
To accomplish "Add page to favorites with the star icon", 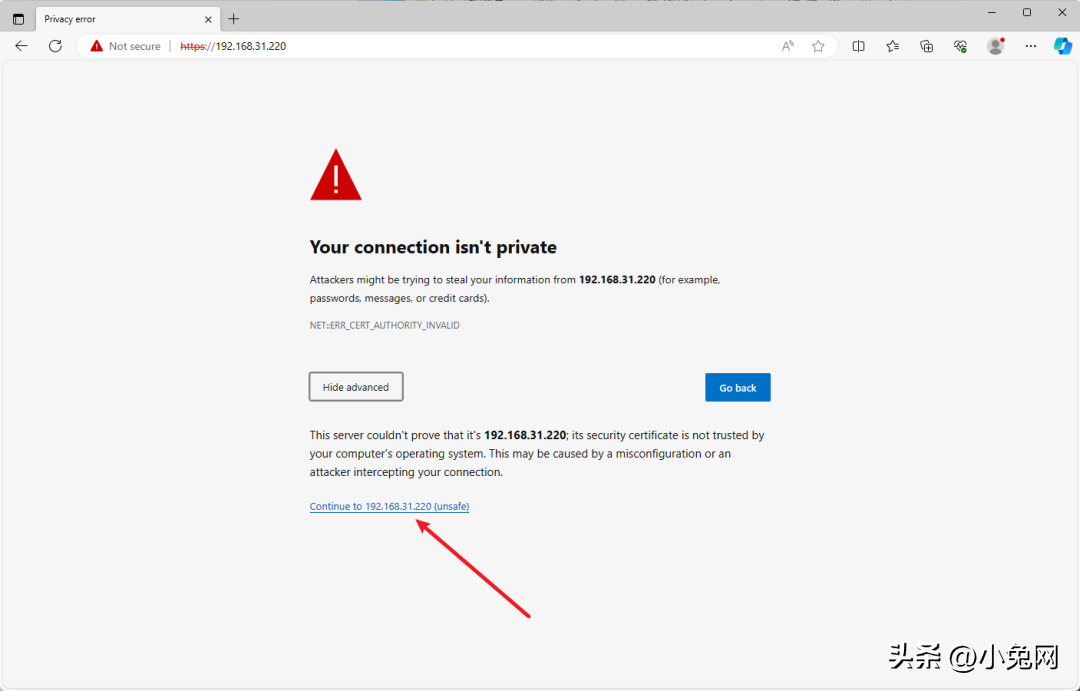I will [818, 46].
